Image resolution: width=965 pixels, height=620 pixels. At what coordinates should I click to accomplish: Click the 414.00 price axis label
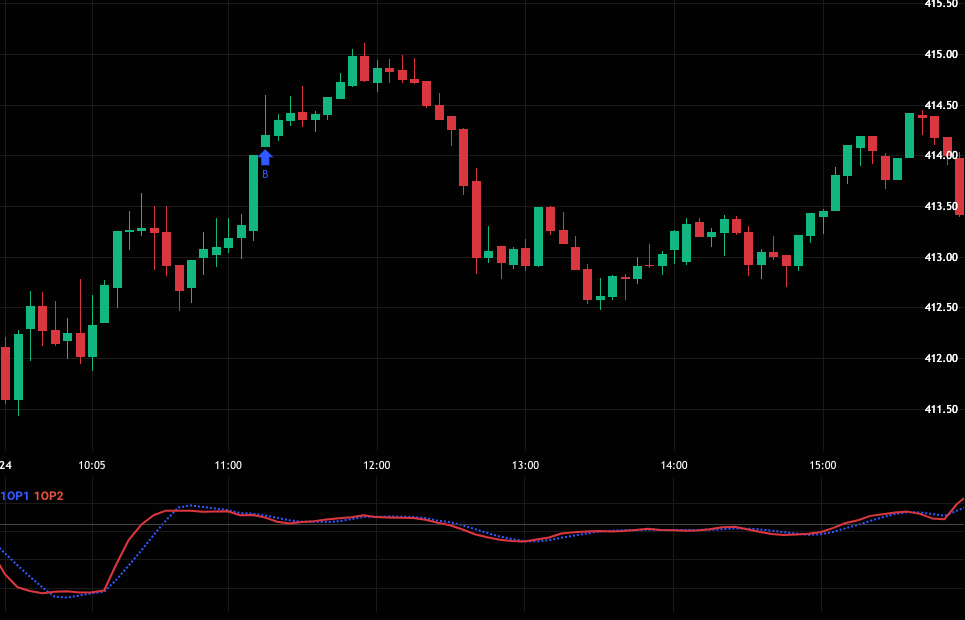point(940,156)
